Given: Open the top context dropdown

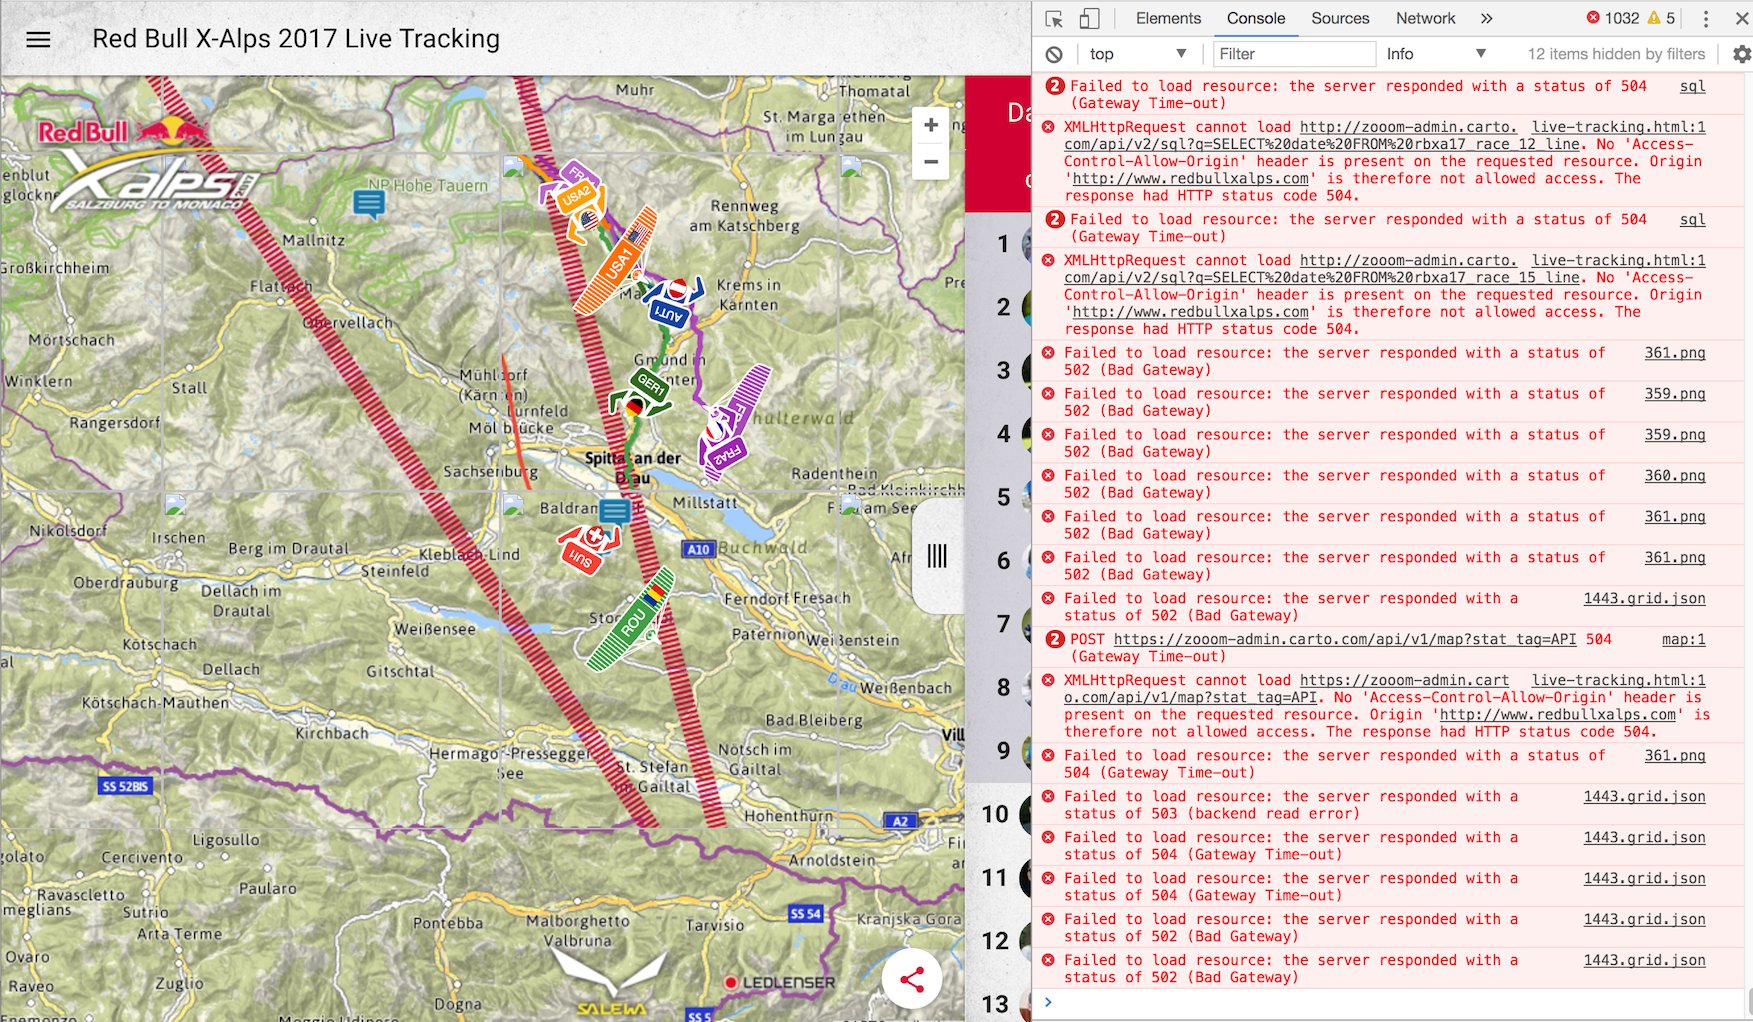Looking at the screenshot, I should (x=1137, y=54).
